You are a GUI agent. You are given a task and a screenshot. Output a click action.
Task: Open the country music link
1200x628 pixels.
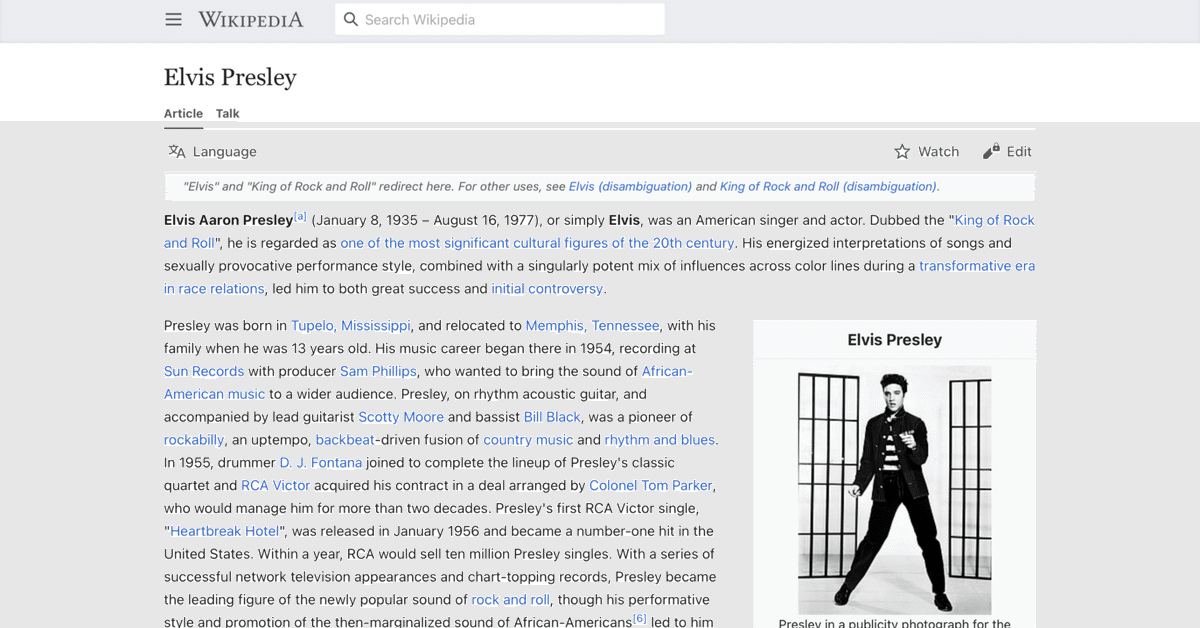528,440
